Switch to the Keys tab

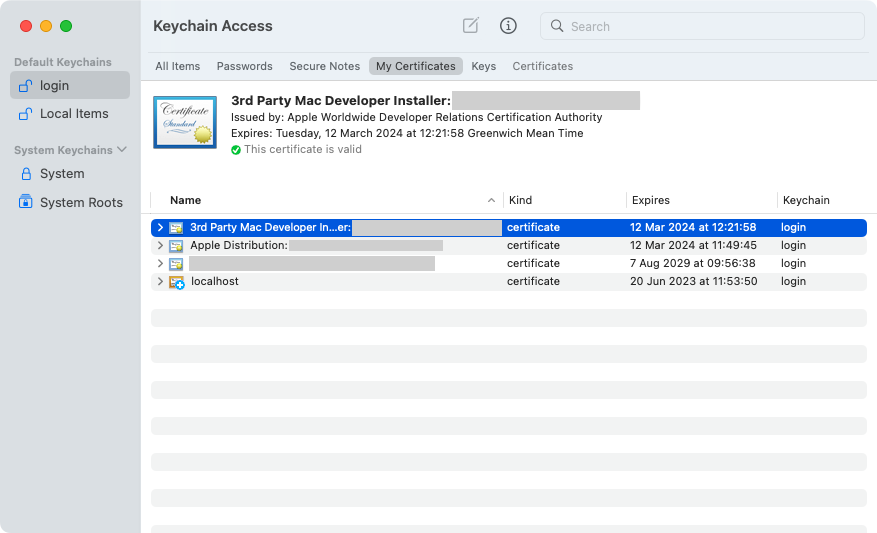click(x=483, y=66)
